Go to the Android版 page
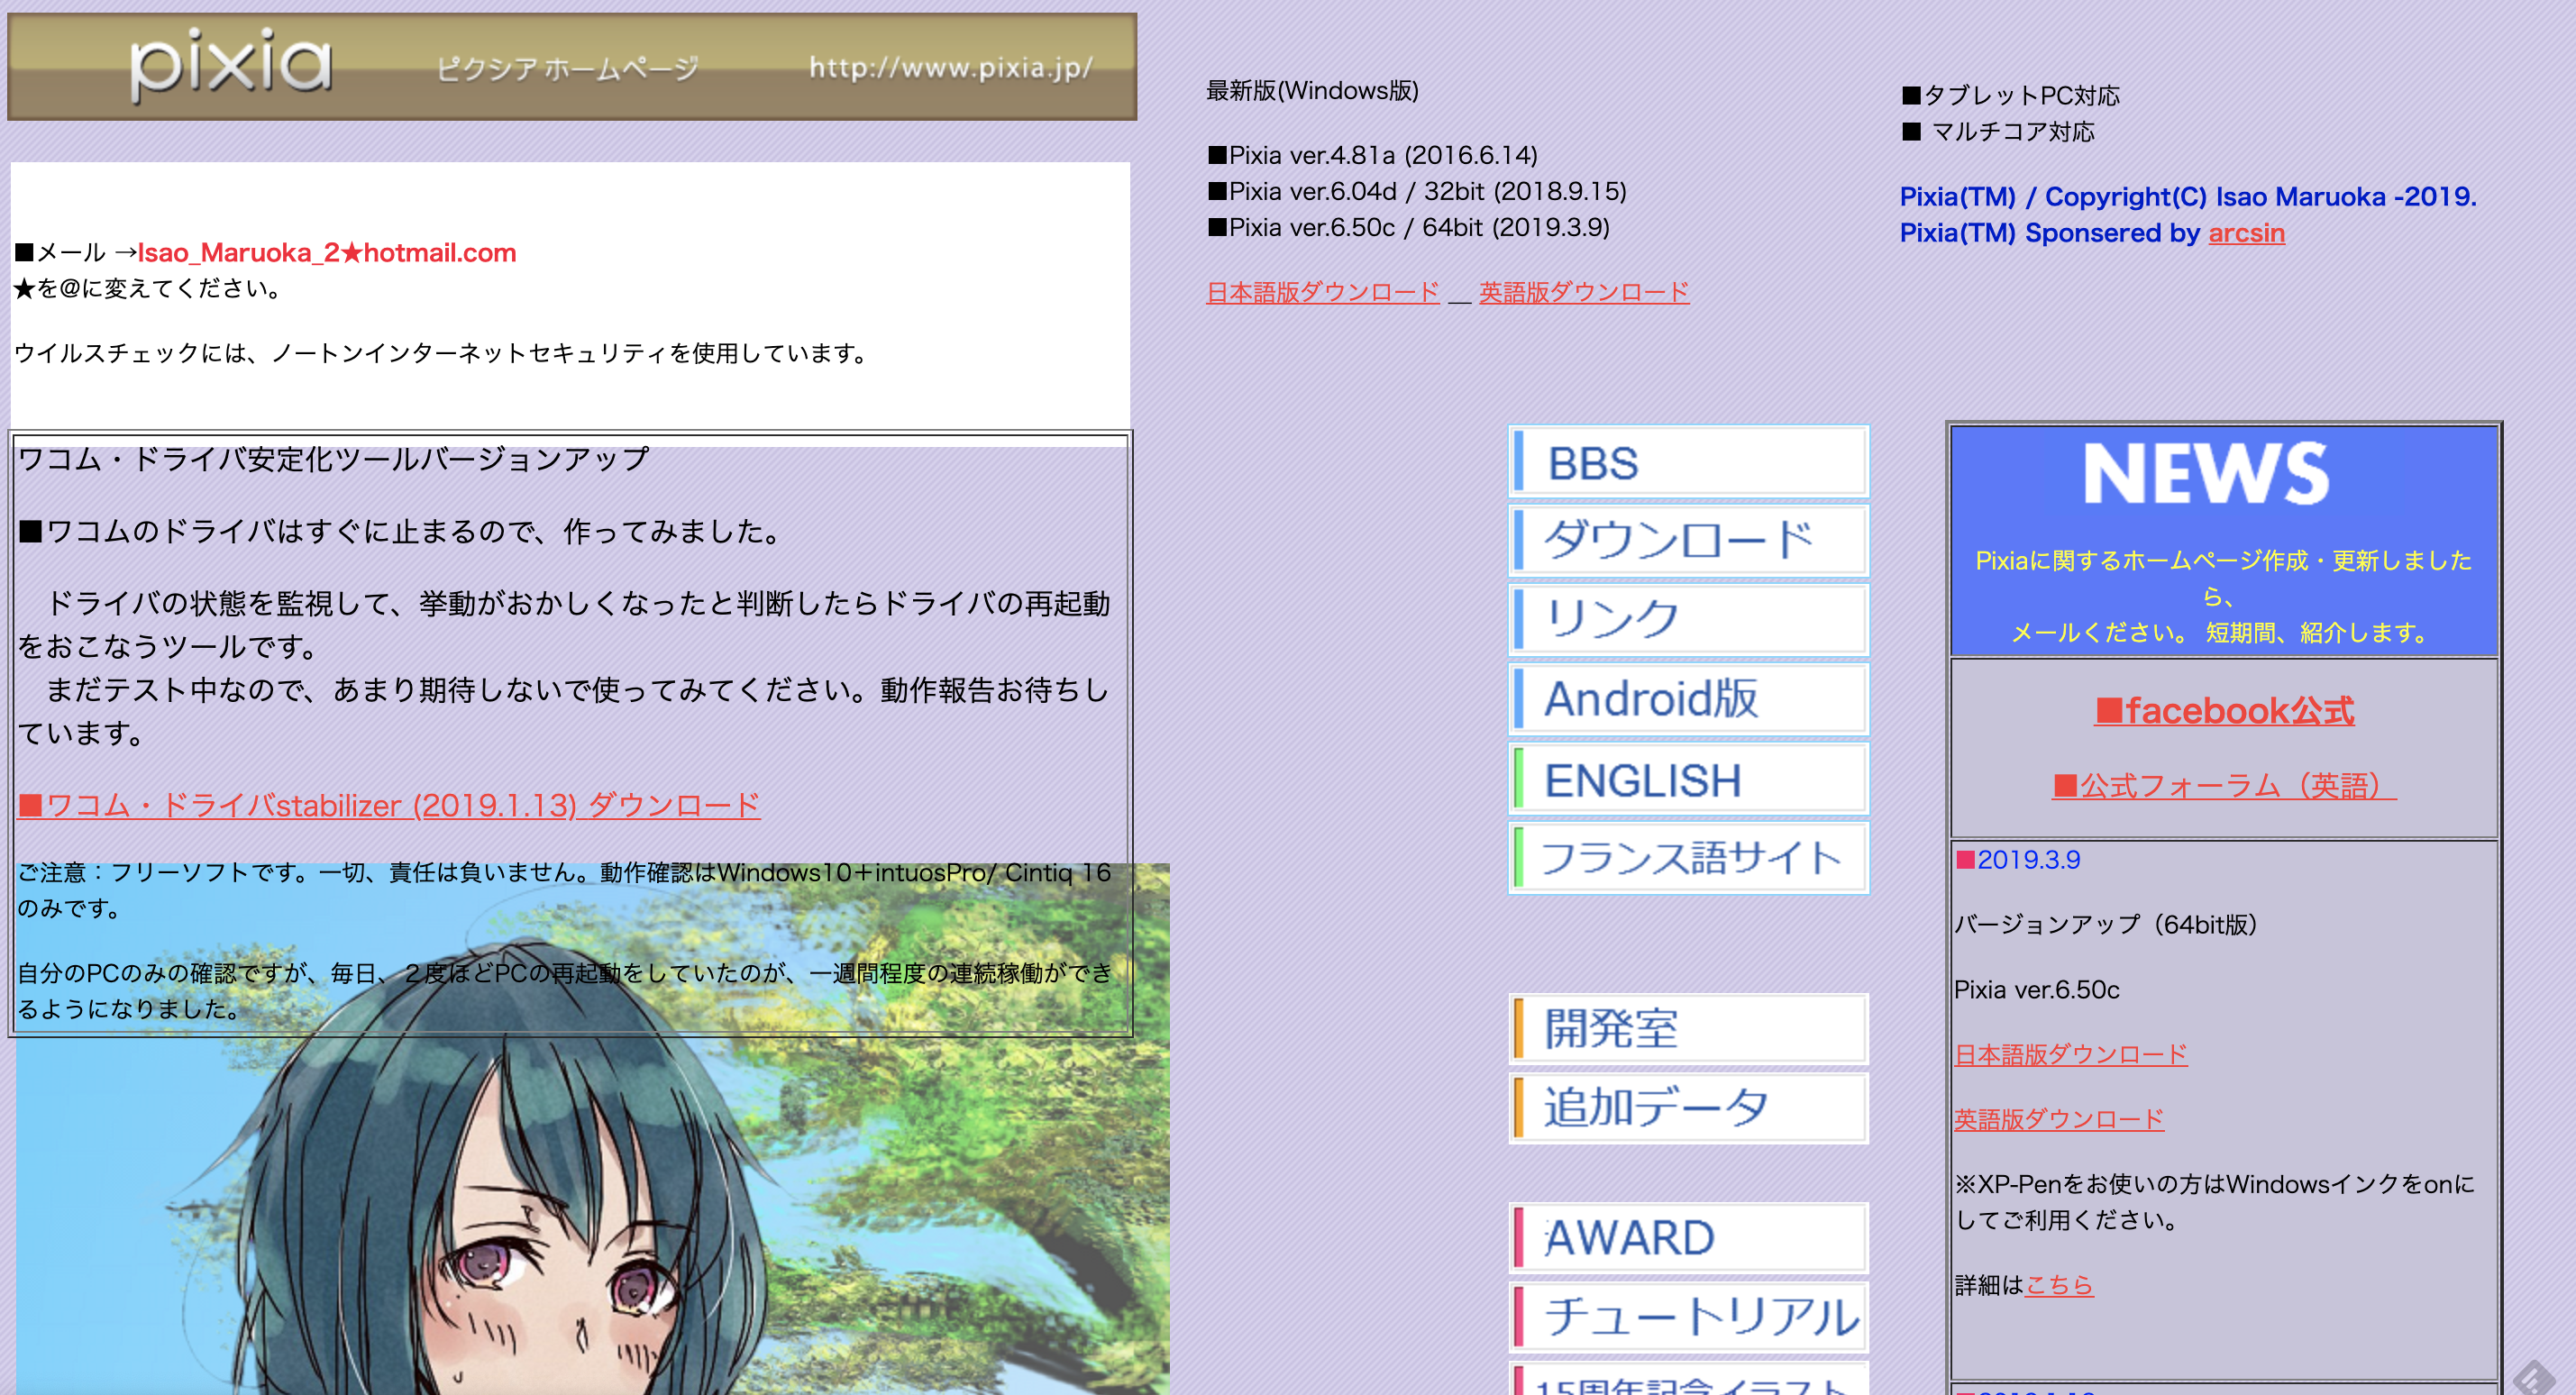The height and width of the screenshot is (1395, 2576). pos(1688,699)
